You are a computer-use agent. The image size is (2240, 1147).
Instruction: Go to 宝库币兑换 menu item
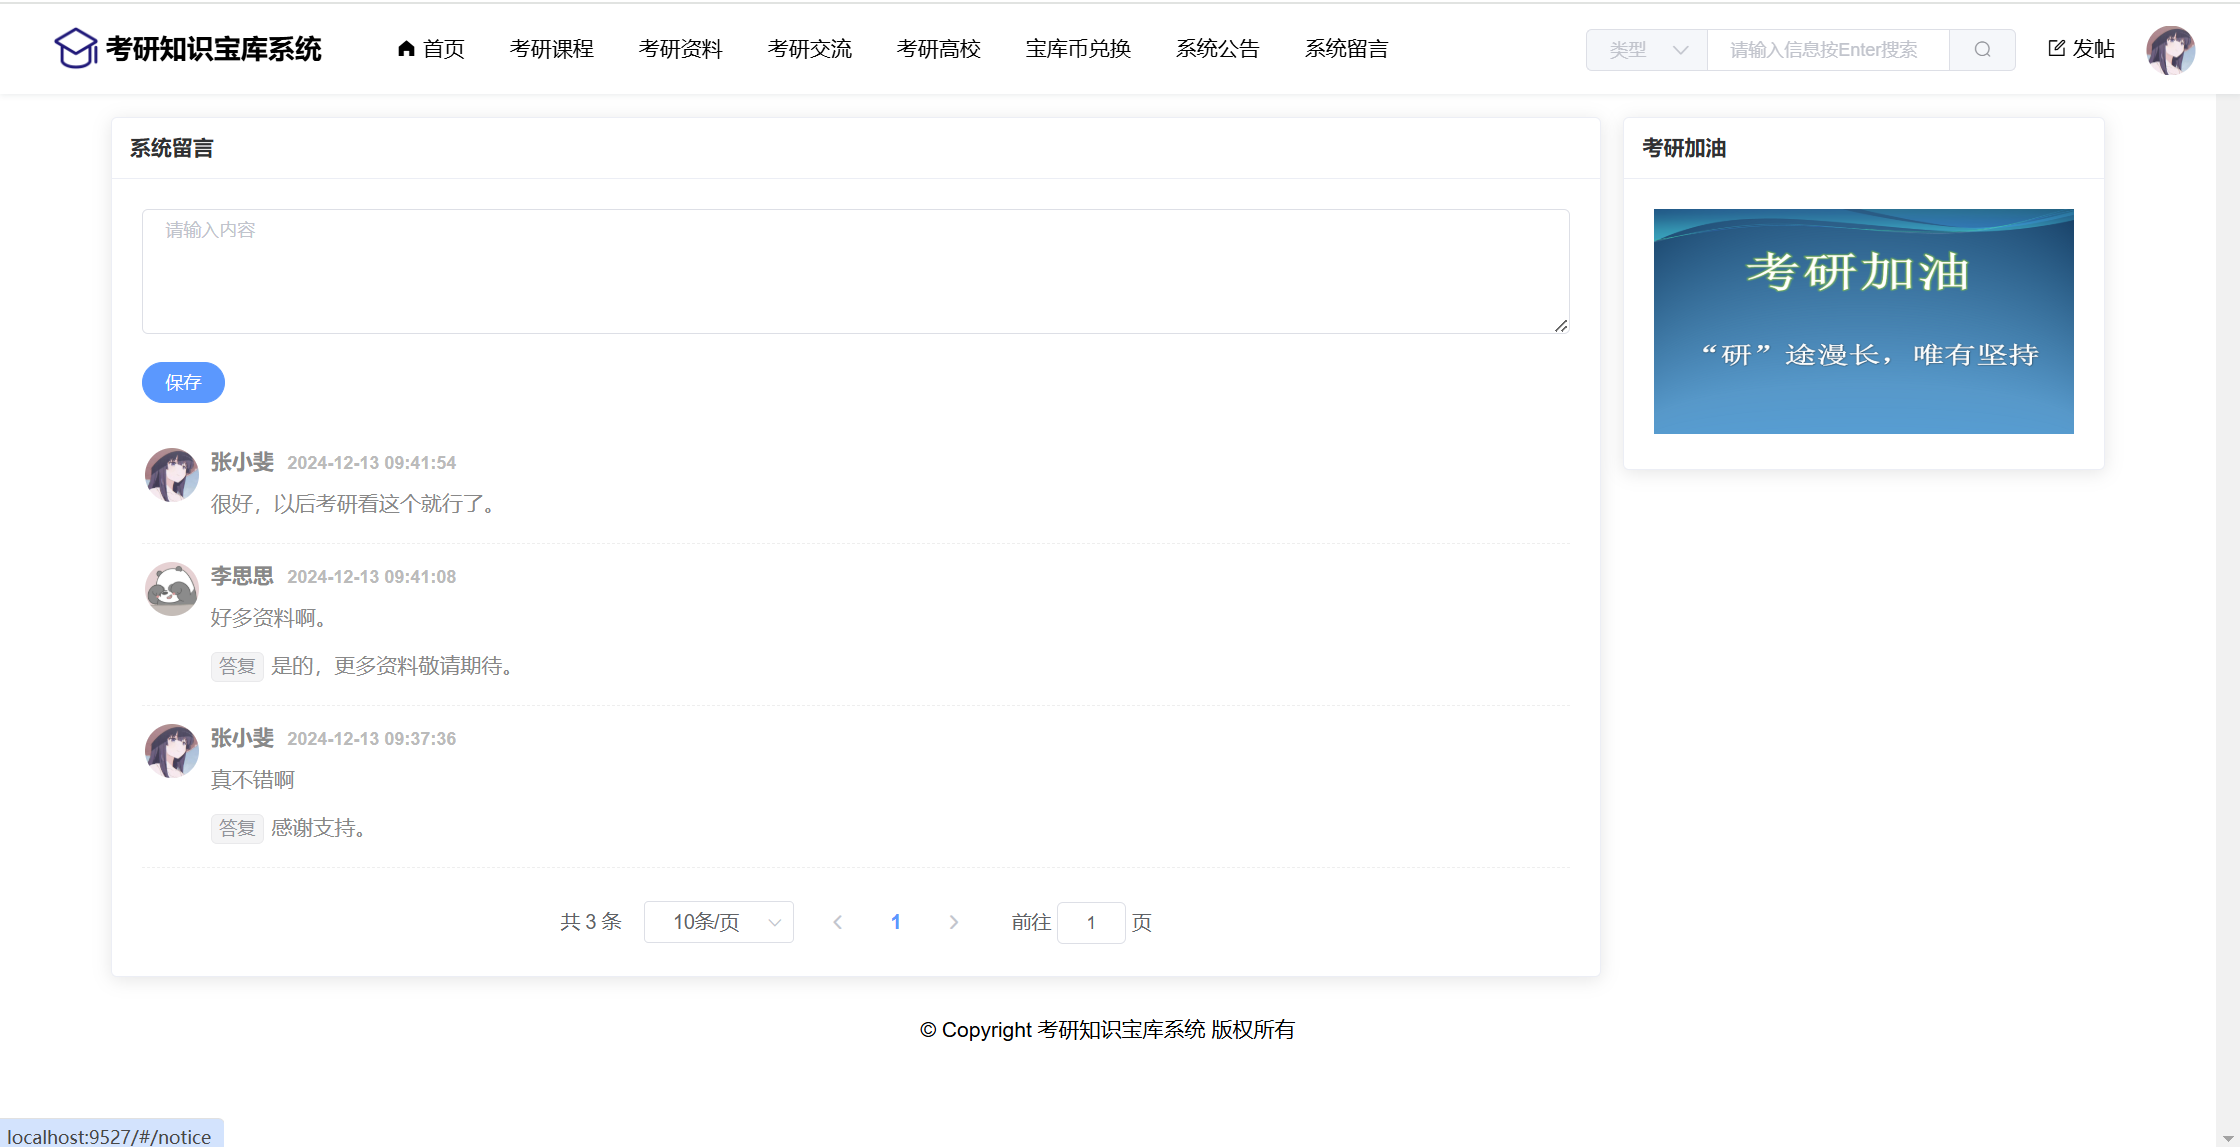(x=1078, y=48)
